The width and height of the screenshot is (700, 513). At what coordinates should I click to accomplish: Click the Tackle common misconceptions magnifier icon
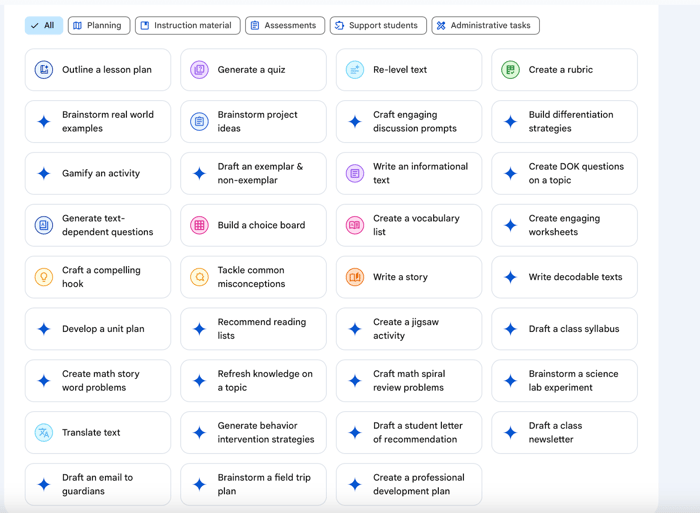pos(199,277)
